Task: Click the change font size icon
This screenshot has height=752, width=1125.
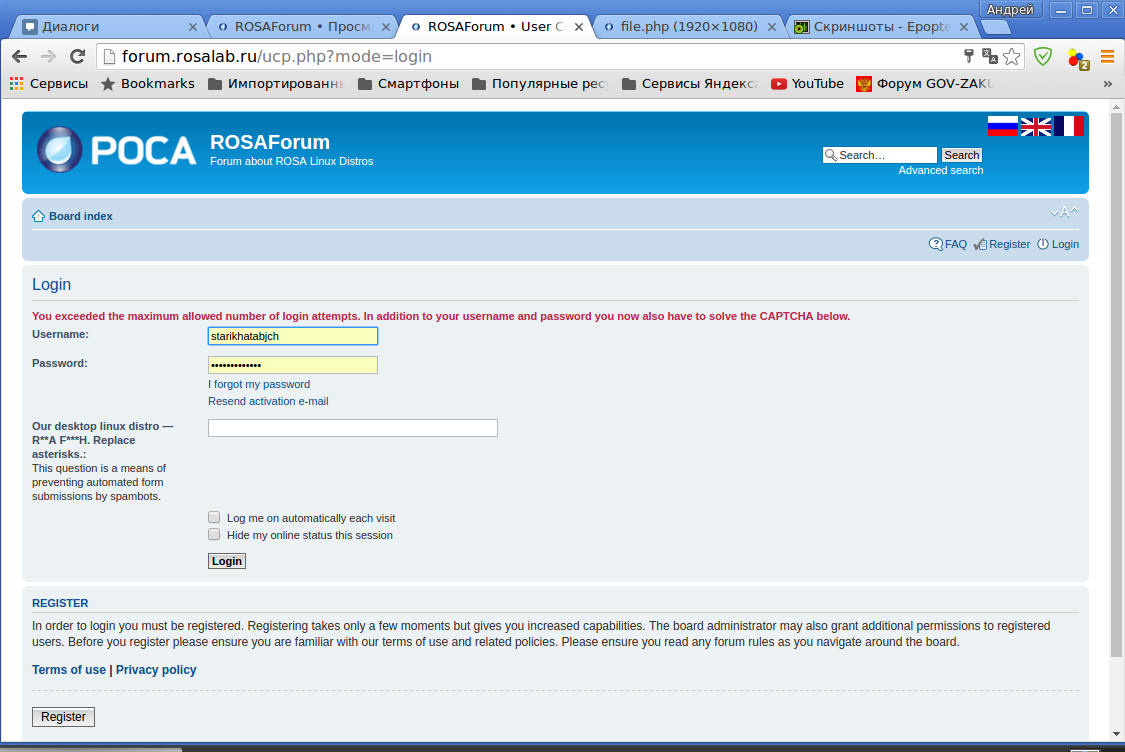Action: (1064, 212)
